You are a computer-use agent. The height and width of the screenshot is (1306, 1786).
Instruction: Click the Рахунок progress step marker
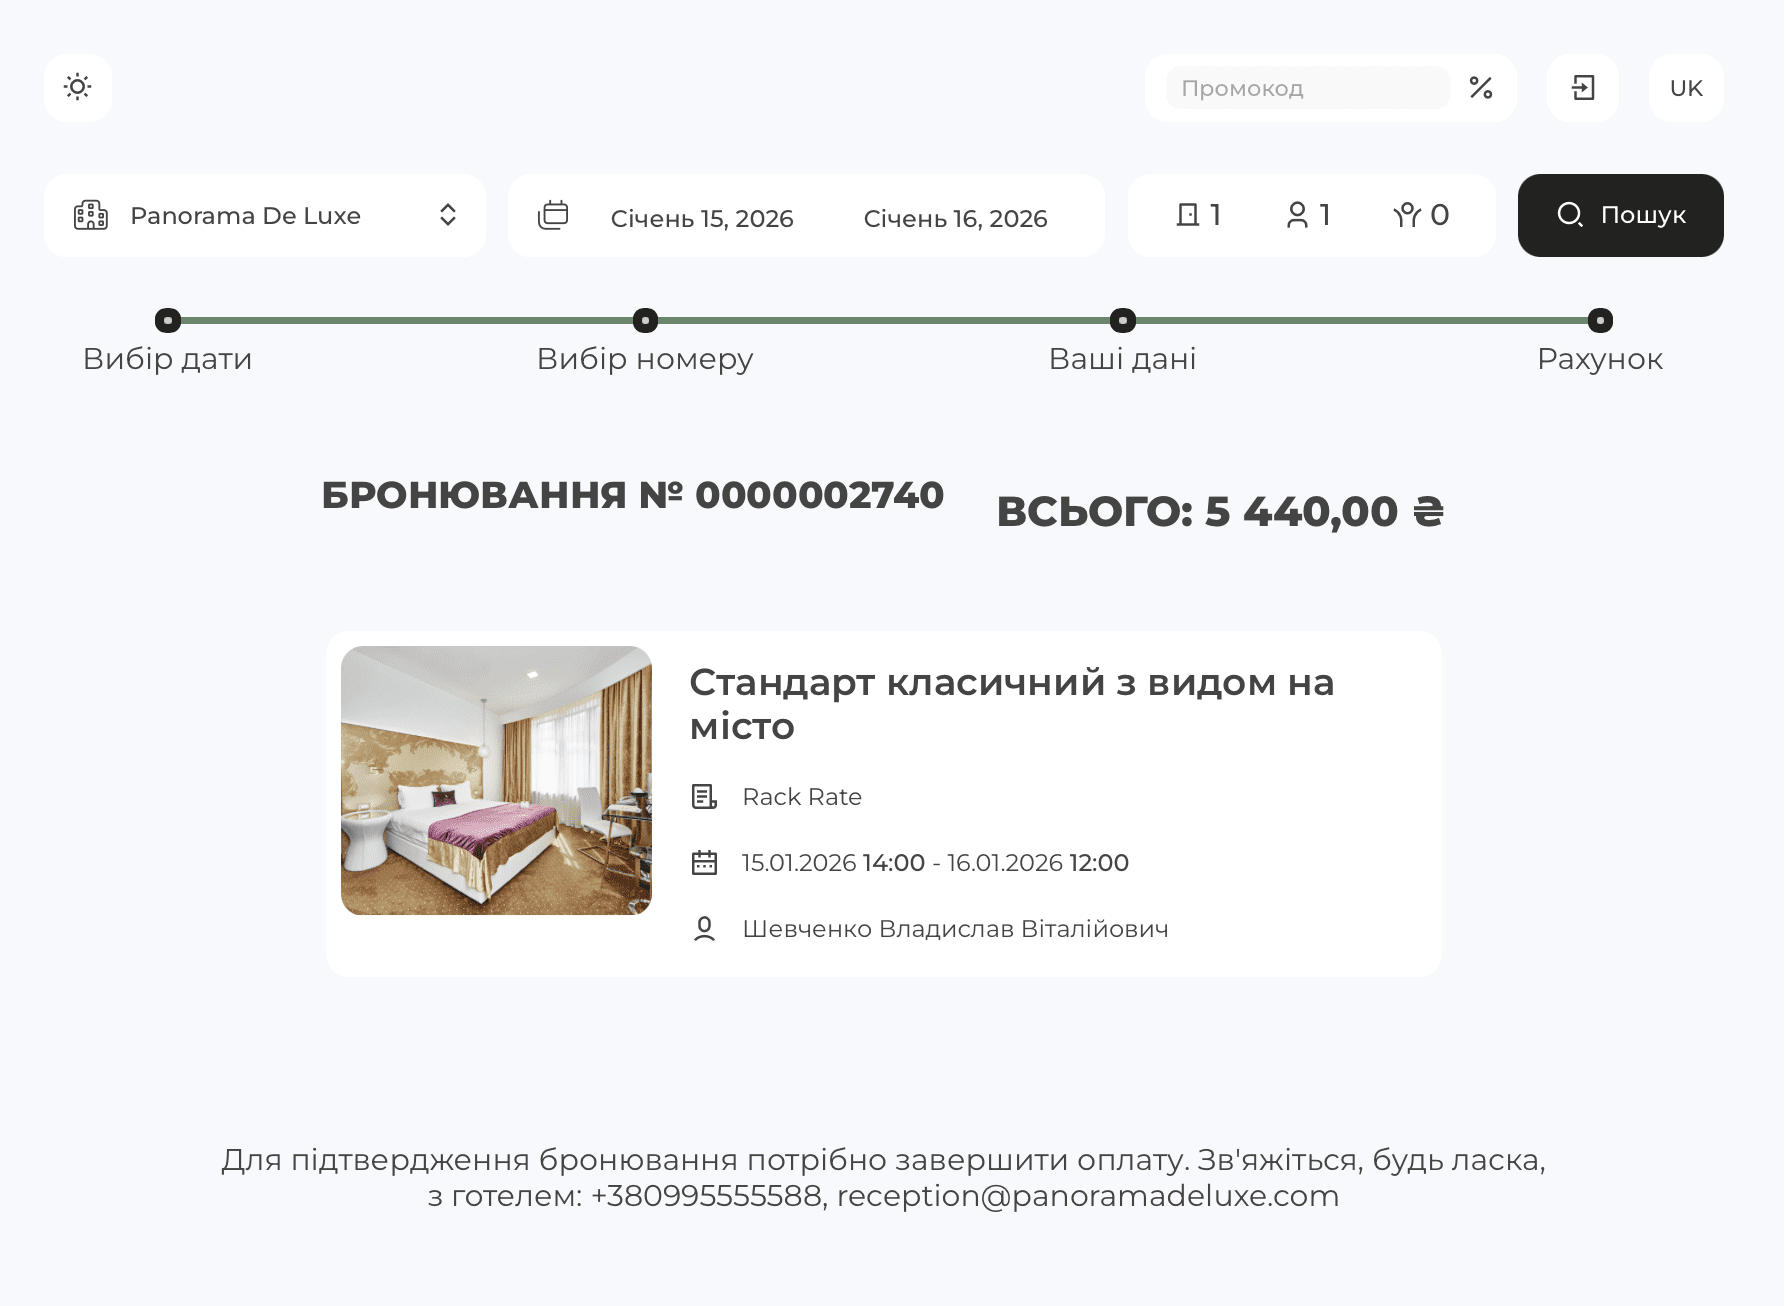pos(1599,321)
